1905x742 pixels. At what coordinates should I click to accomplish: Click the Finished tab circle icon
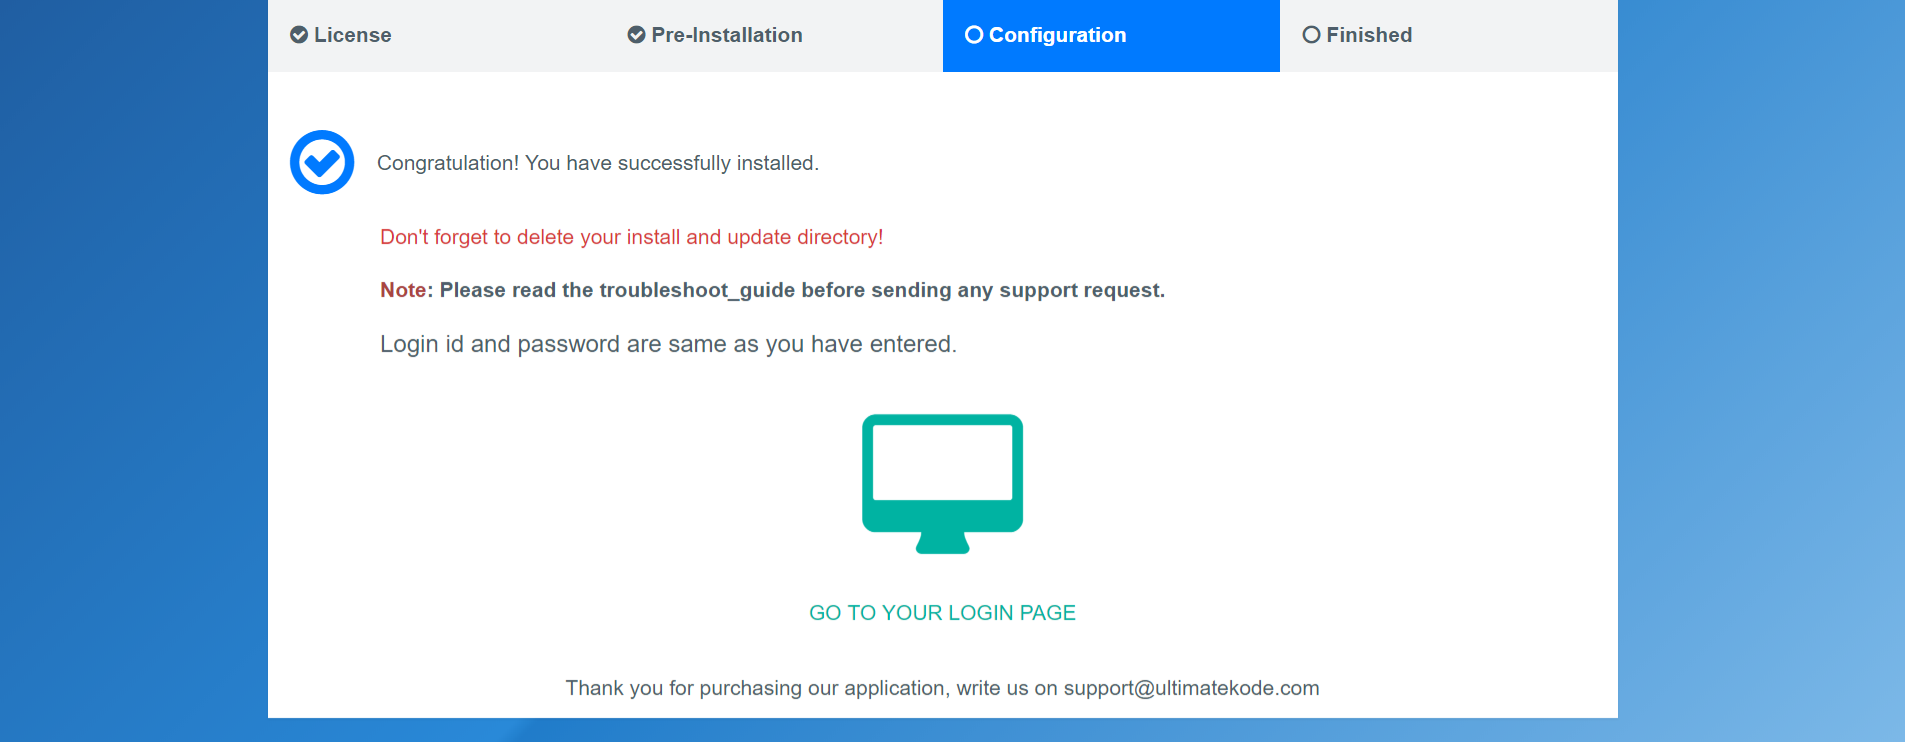(1311, 35)
